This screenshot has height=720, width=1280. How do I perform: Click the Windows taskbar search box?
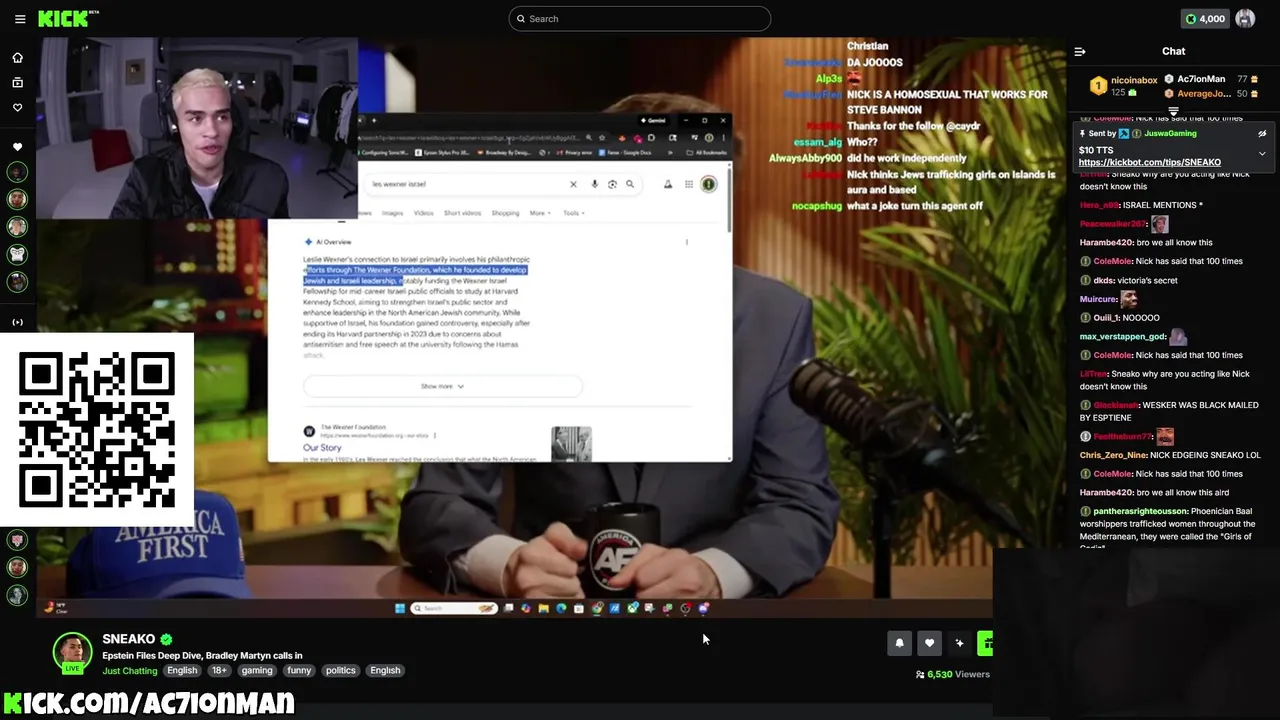click(x=454, y=608)
